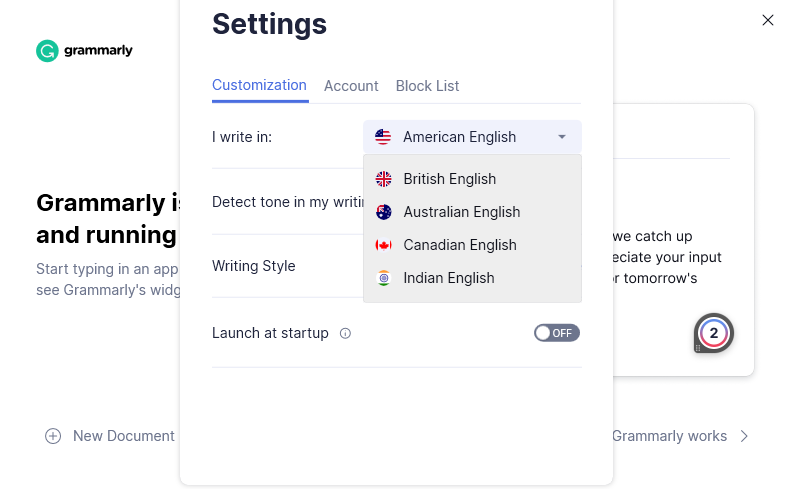Click the British flag icon

coord(383,179)
